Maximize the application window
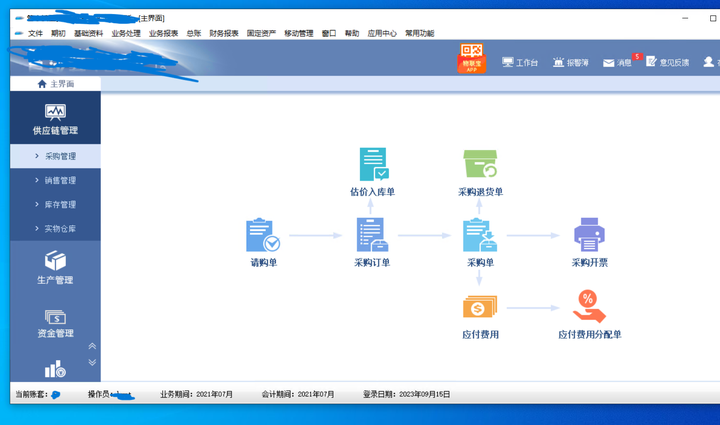This screenshot has width=720, height=425. click(713, 18)
